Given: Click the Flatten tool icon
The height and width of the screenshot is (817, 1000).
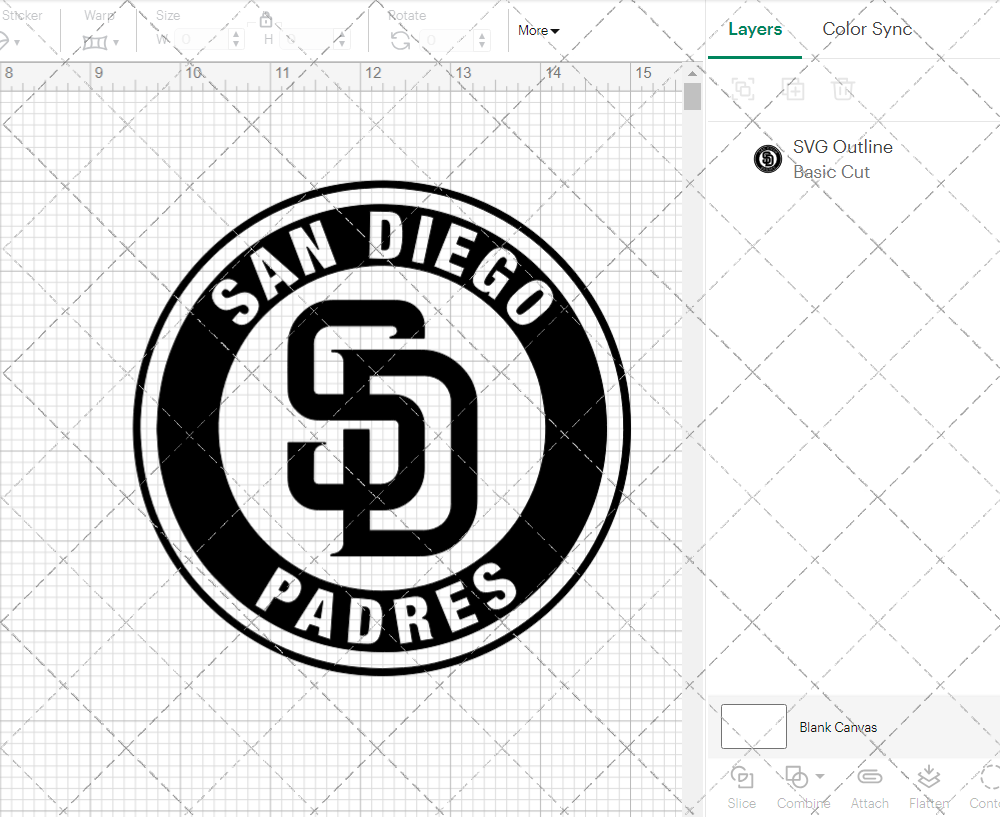Looking at the screenshot, I should point(929,777).
